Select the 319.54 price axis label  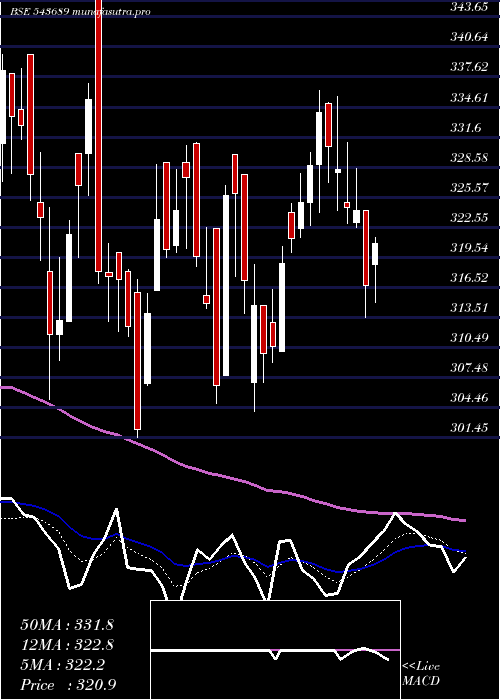coord(469,248)
